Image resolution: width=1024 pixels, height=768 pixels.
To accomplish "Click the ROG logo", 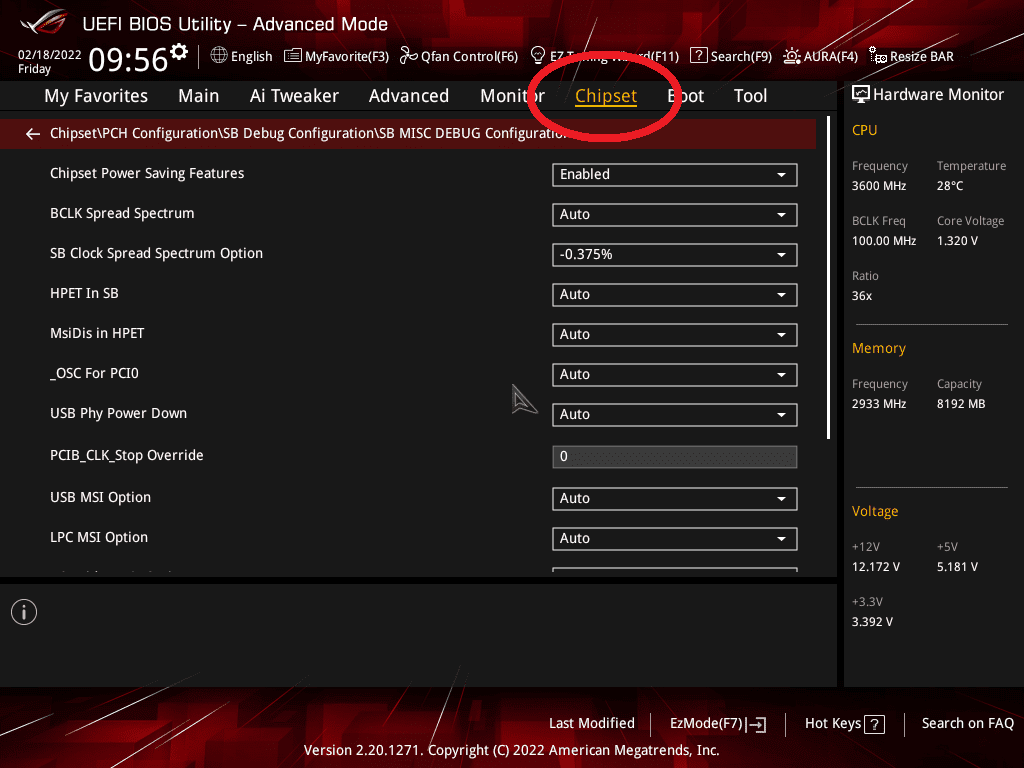I will pyautogui.click(x=44, y=22).
